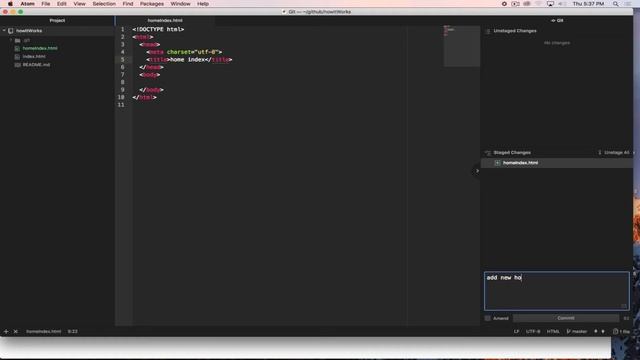Open the View menu
The height and width of the screenshot is (360, 640).
click(79, 4)
